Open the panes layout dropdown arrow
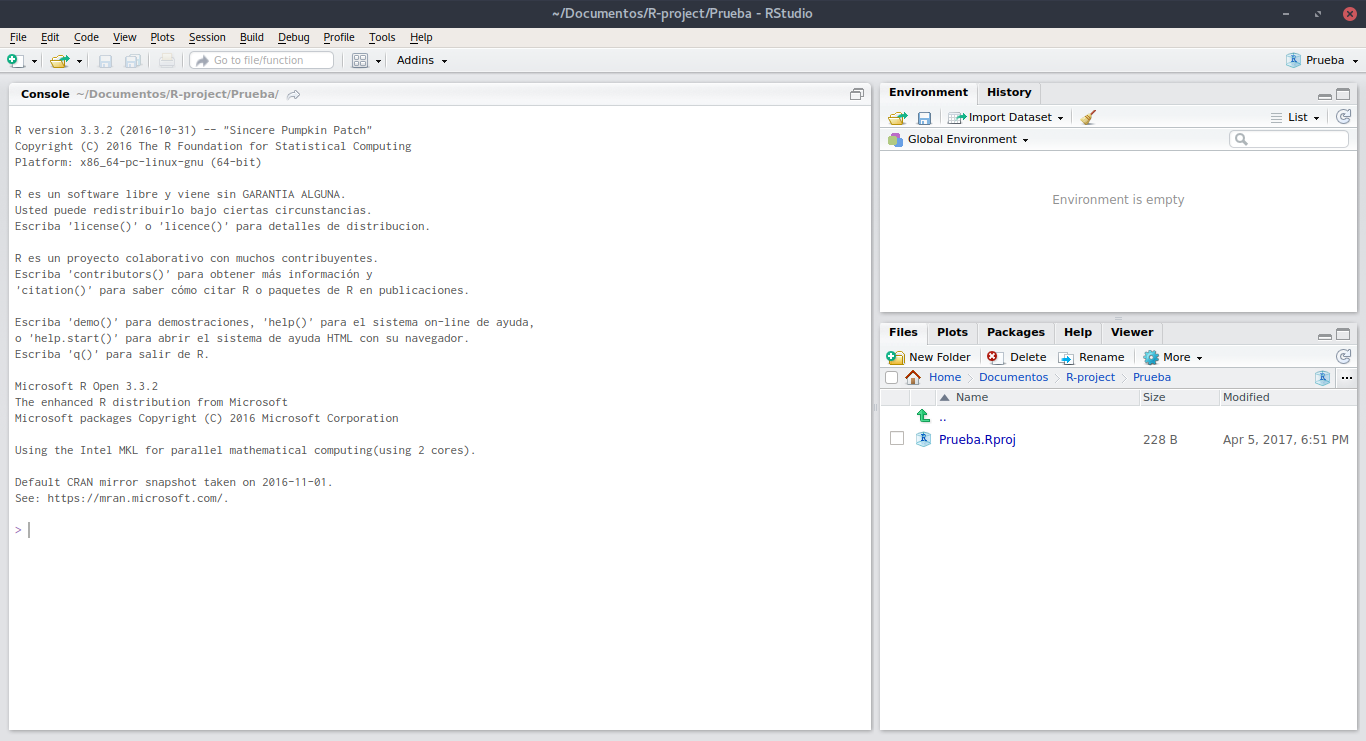Viewport: 1366px width, 741px height. [x=378, y=61]
